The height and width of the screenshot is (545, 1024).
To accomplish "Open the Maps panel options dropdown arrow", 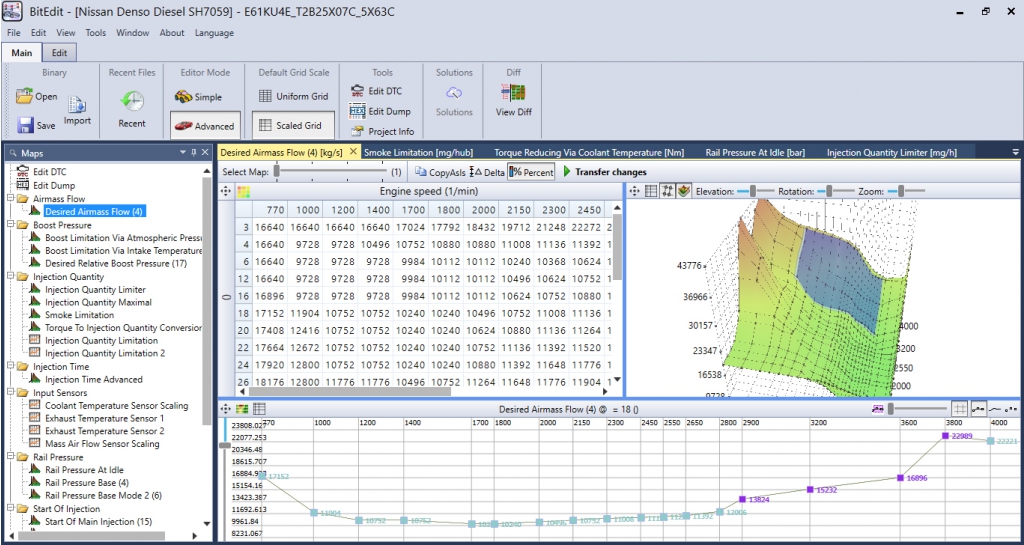I will (x=184, y=153).
